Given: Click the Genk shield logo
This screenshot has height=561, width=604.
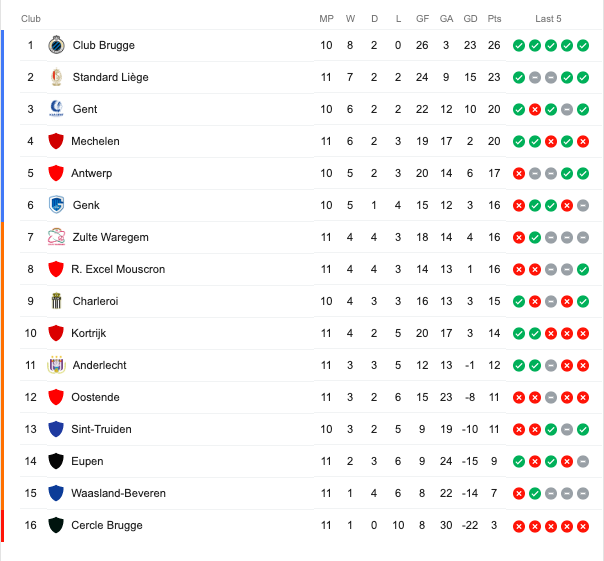Looking at the screenshot, I should [x=56, y=205].
